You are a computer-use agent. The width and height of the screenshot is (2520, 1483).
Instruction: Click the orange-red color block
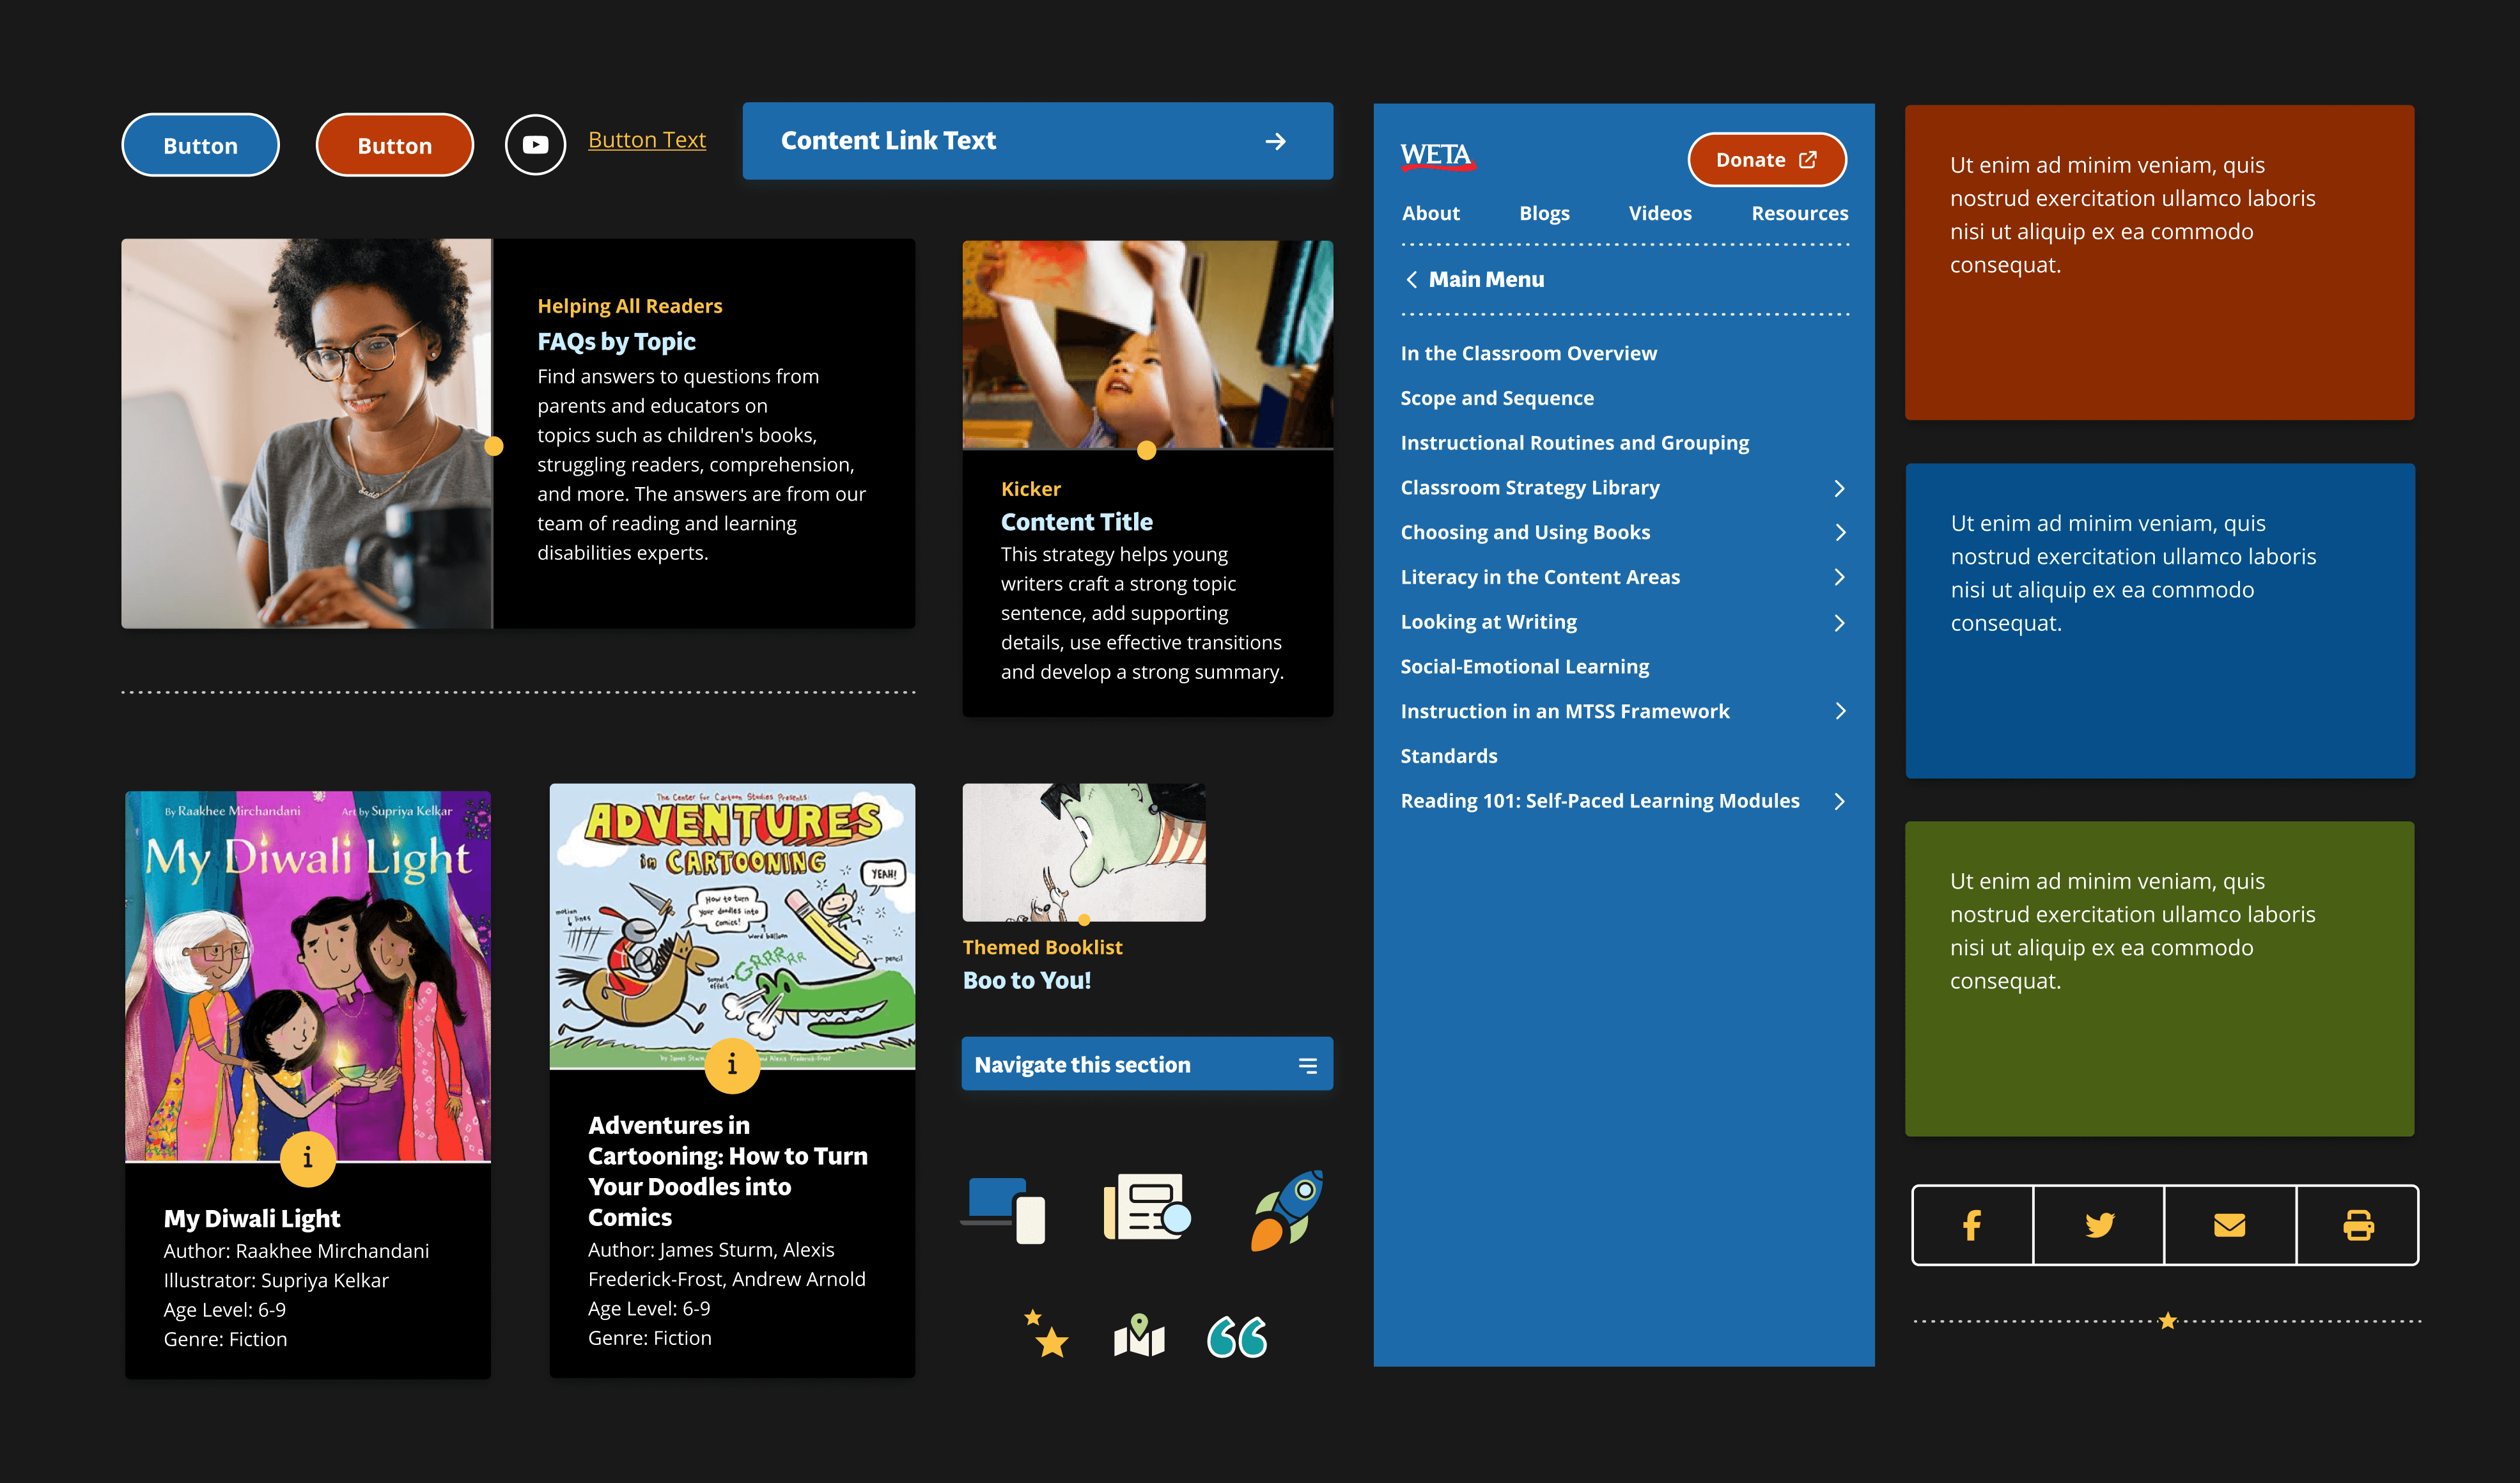click(x=2159, y=263)
